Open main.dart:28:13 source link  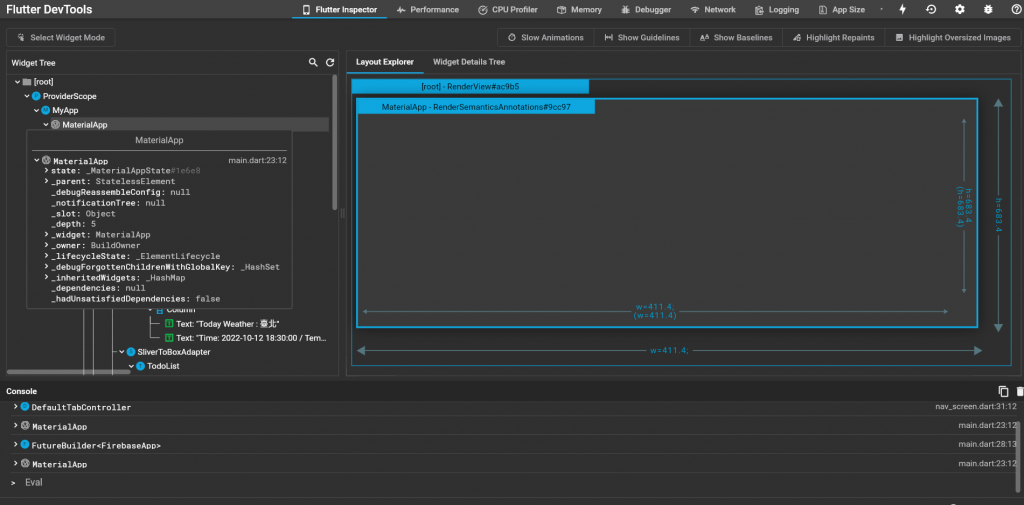987,444
